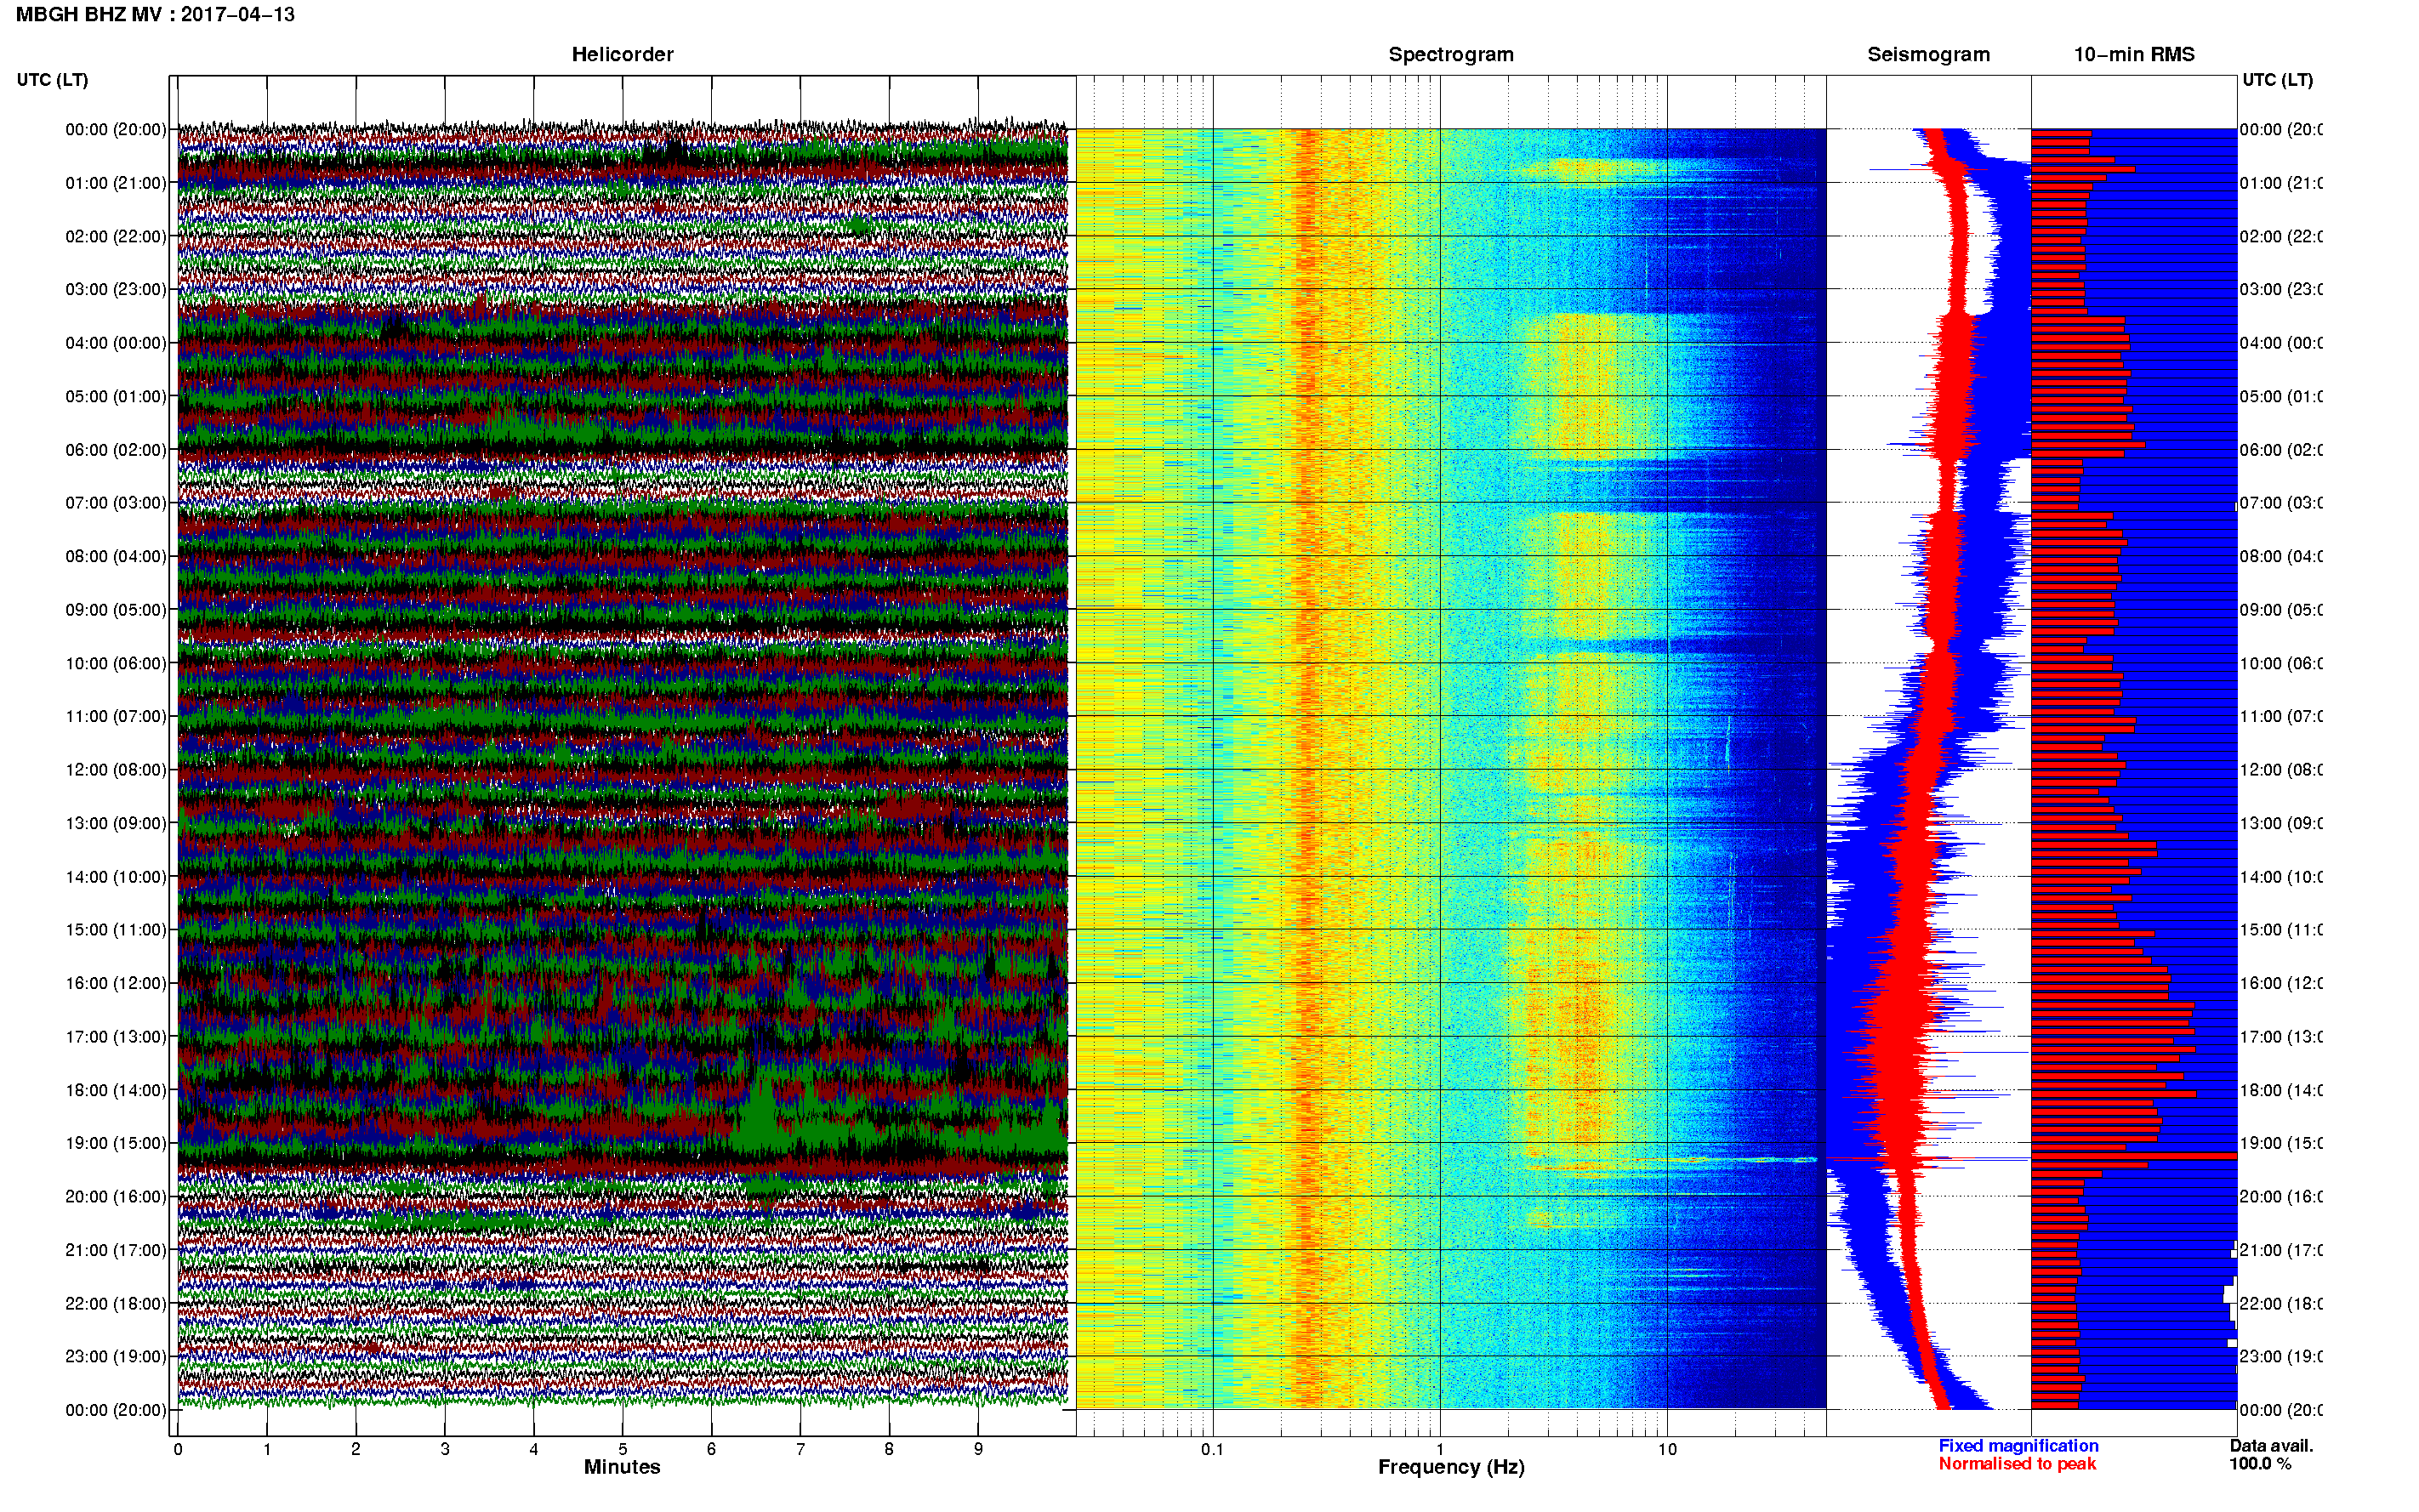This screenshot has height=1512, width=2419.
Task: Click the left '06:00 (02:00)' time label
Action: 116,450
